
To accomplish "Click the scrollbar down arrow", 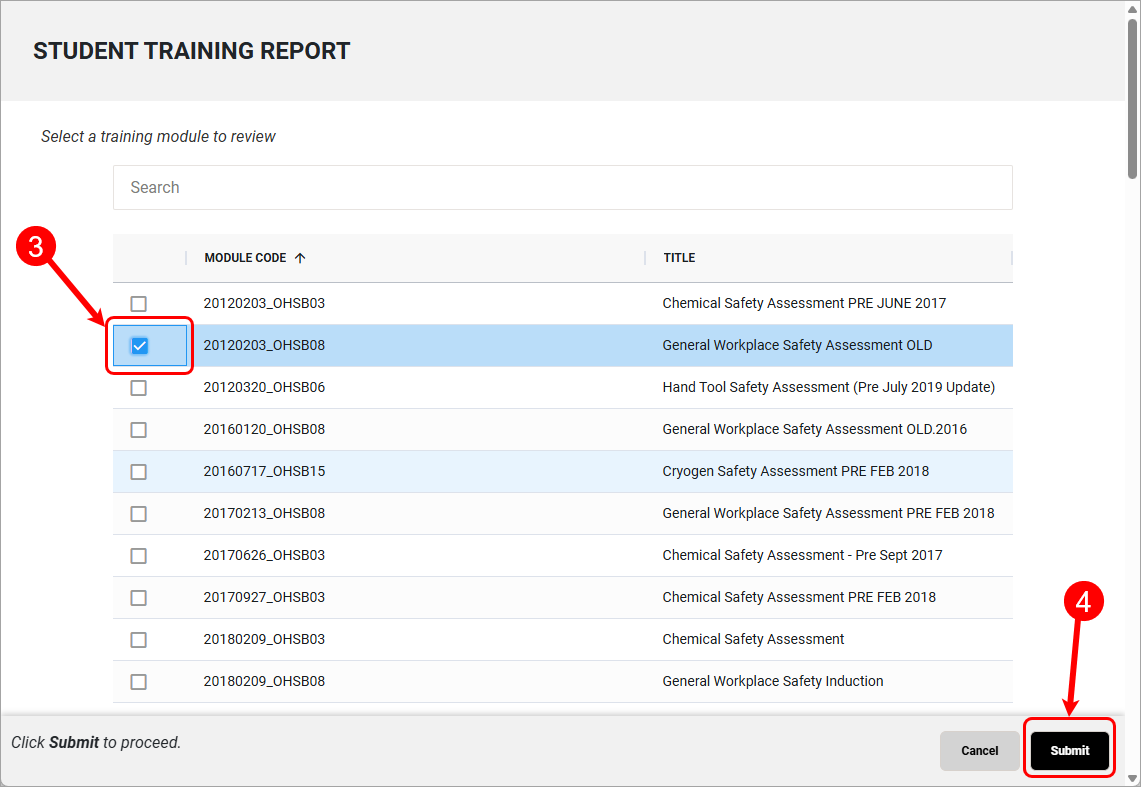I will [x=1132, y=778].
